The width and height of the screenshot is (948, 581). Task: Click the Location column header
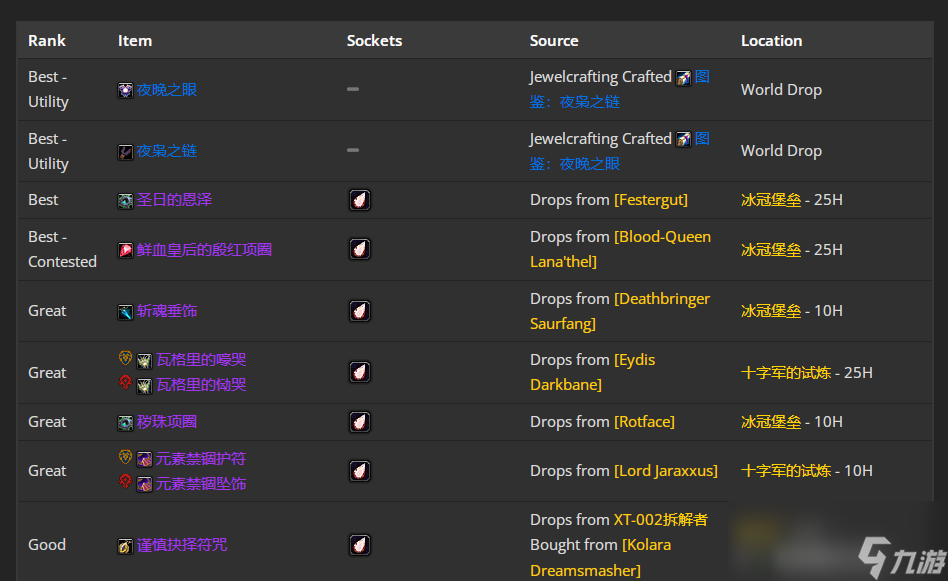click(x=771, y=41)
